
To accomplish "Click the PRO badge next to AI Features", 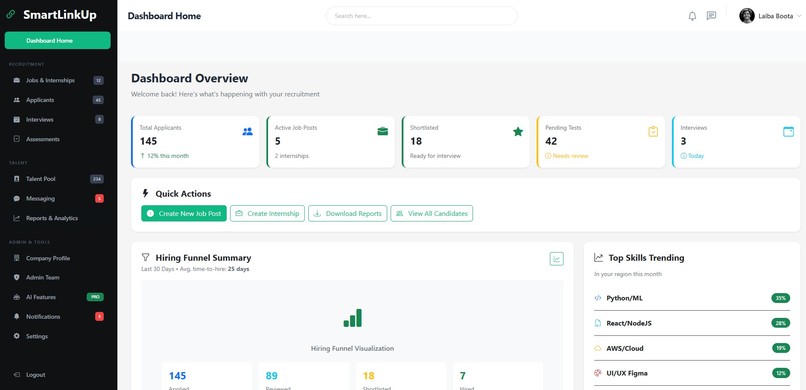I will click(x=95, y=297).
